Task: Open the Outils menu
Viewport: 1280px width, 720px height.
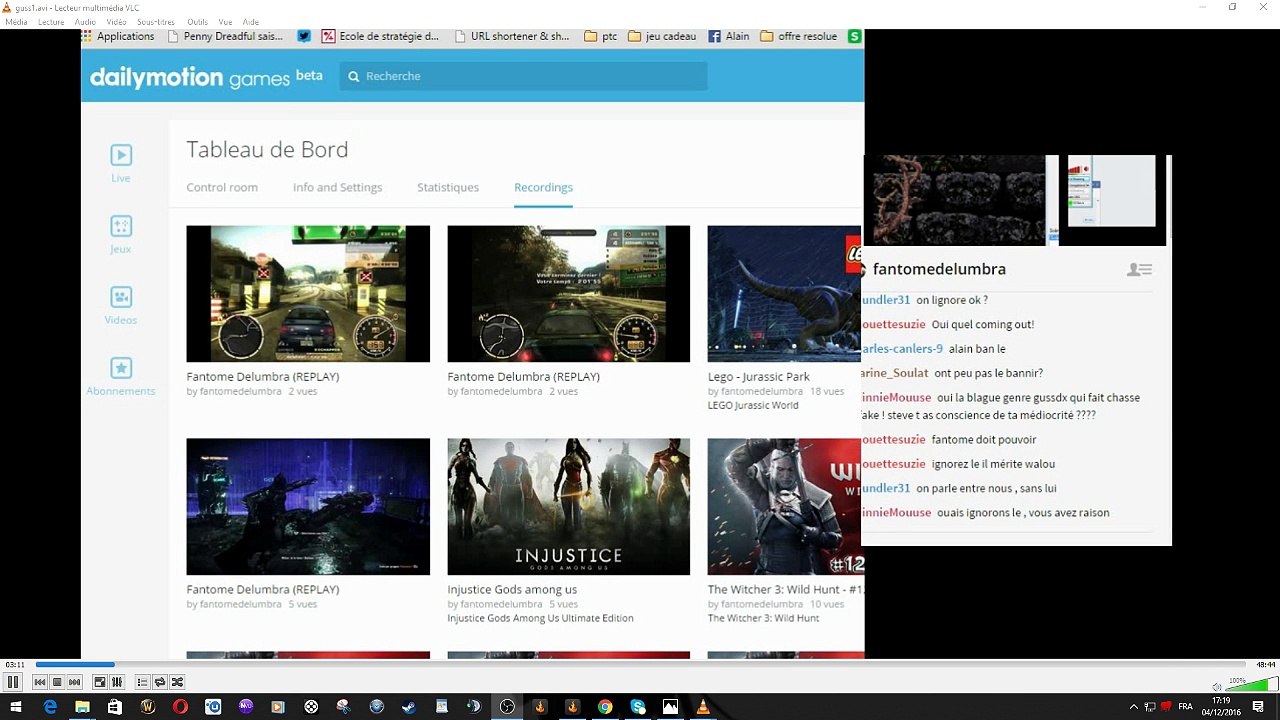Action: (x=198, y=22)
